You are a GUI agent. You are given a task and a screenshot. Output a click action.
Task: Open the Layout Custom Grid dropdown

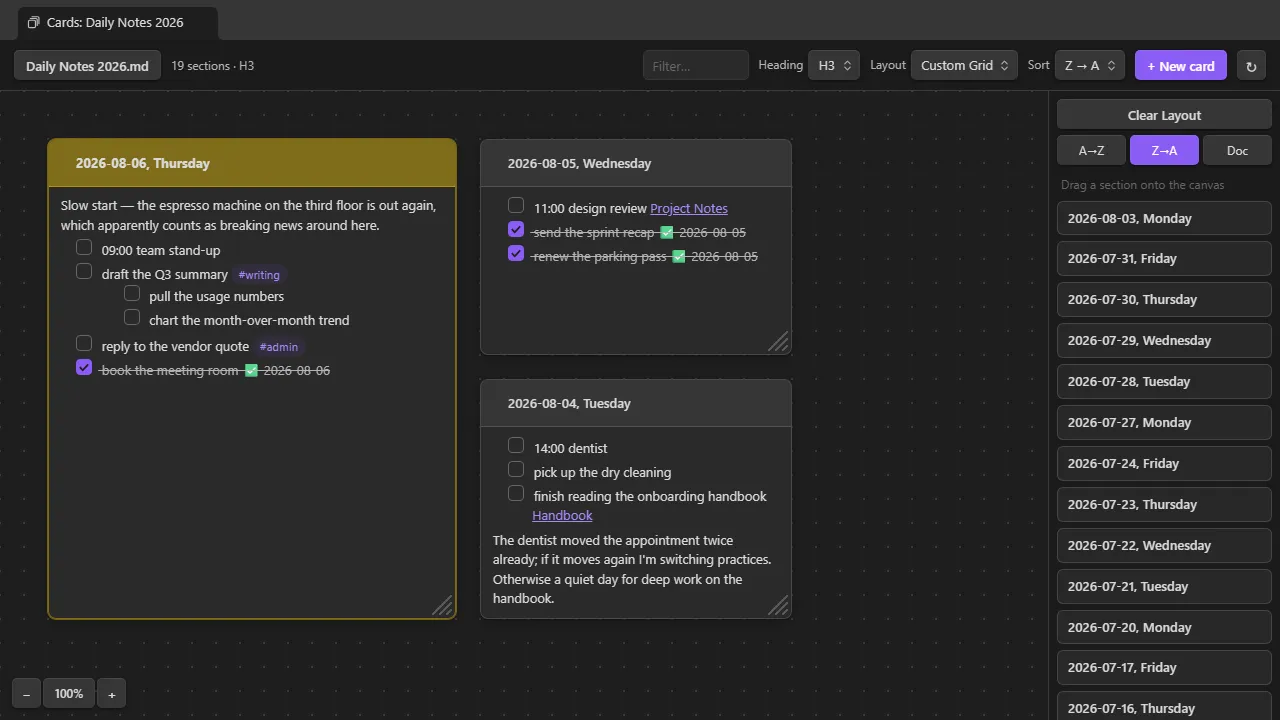pyautogui.click(x=964, y=66)
